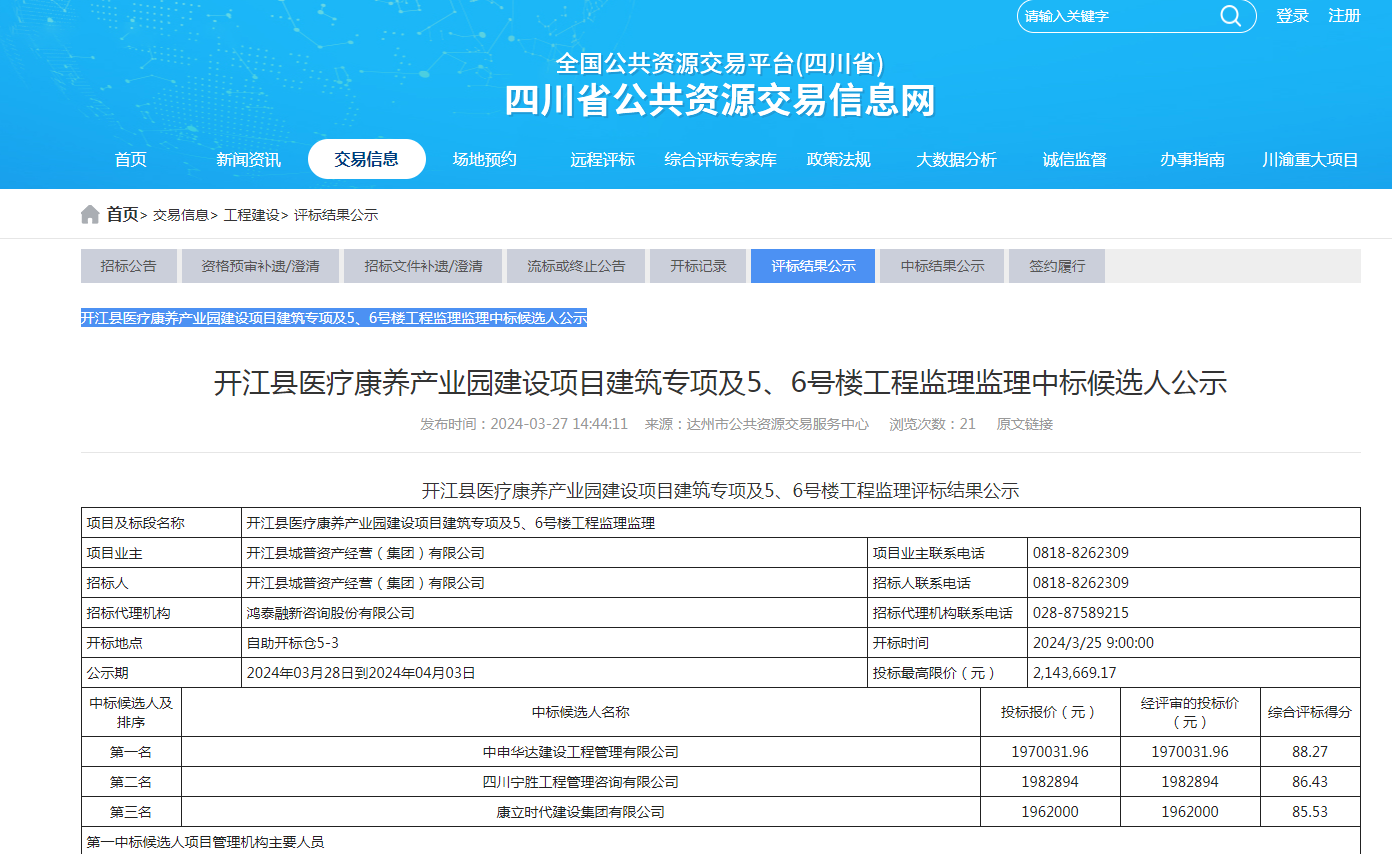Open the 注册 register link
1392x854 pixels.
click(1344, 16)
